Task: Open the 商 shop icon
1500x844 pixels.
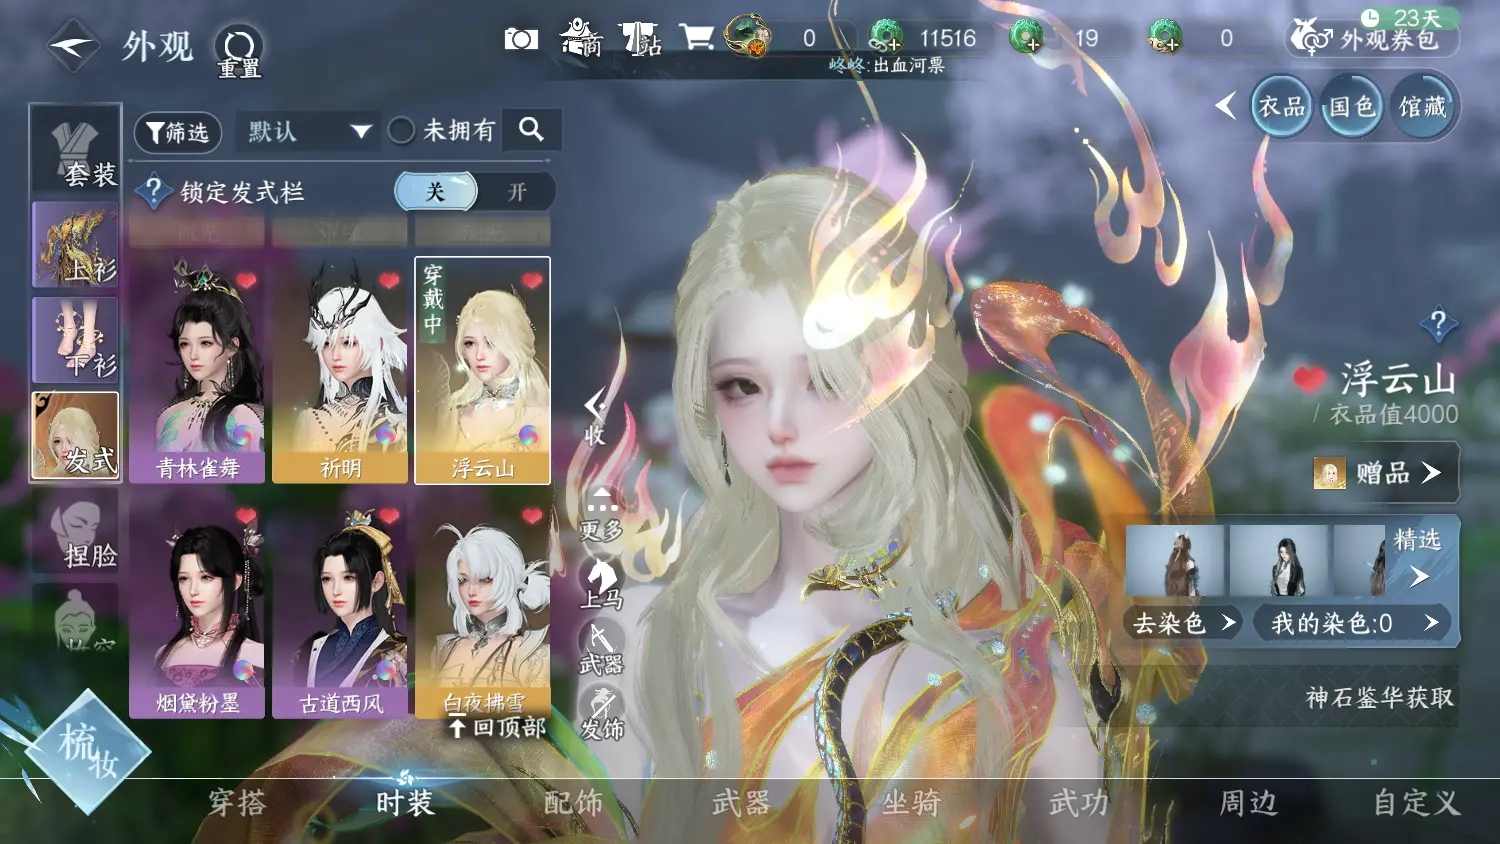Action: click(581, 38)
